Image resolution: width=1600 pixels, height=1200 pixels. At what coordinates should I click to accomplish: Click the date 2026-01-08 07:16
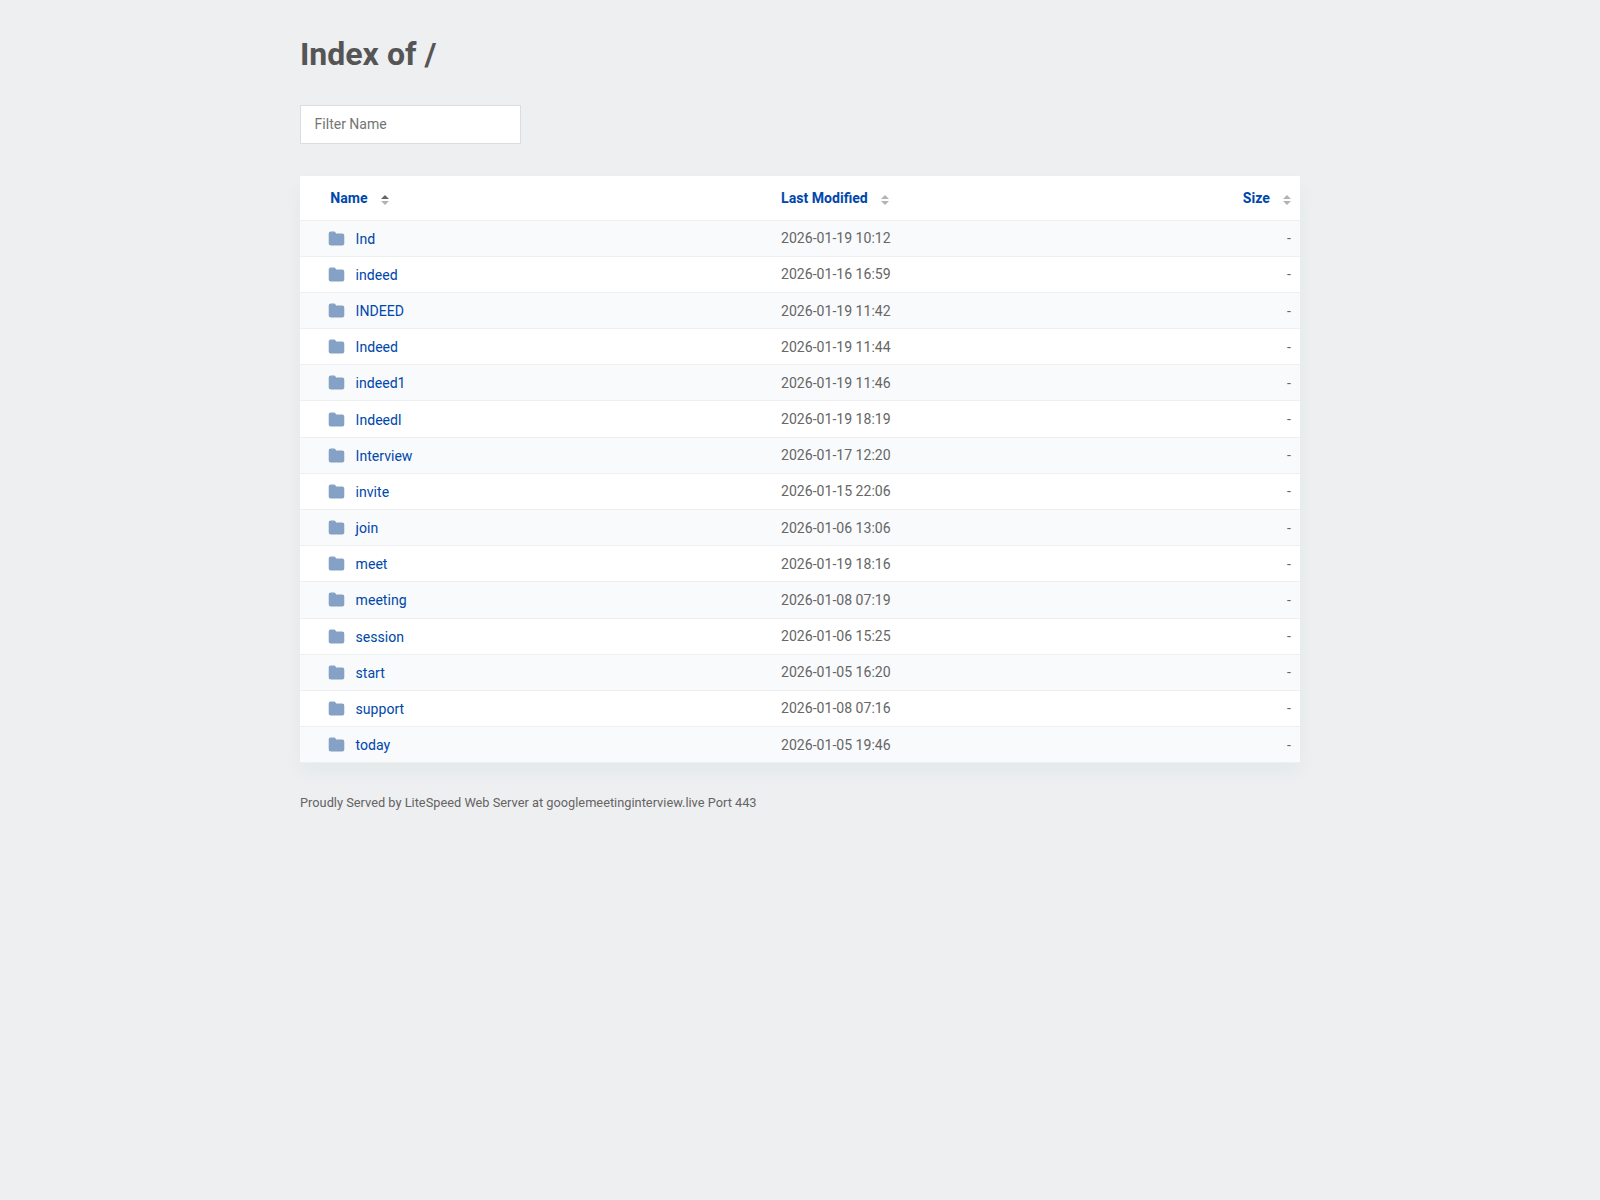pos(836,708)
